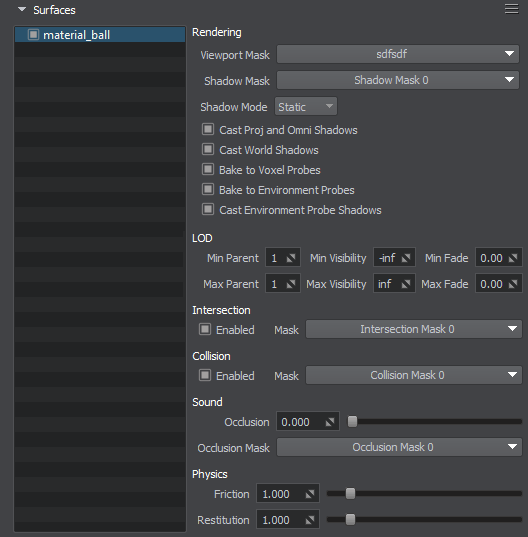Open the Occlusion Mask 0 dropdown
Image resolution: width=528 pixels, height=537 pixels.
pos(399,447)
